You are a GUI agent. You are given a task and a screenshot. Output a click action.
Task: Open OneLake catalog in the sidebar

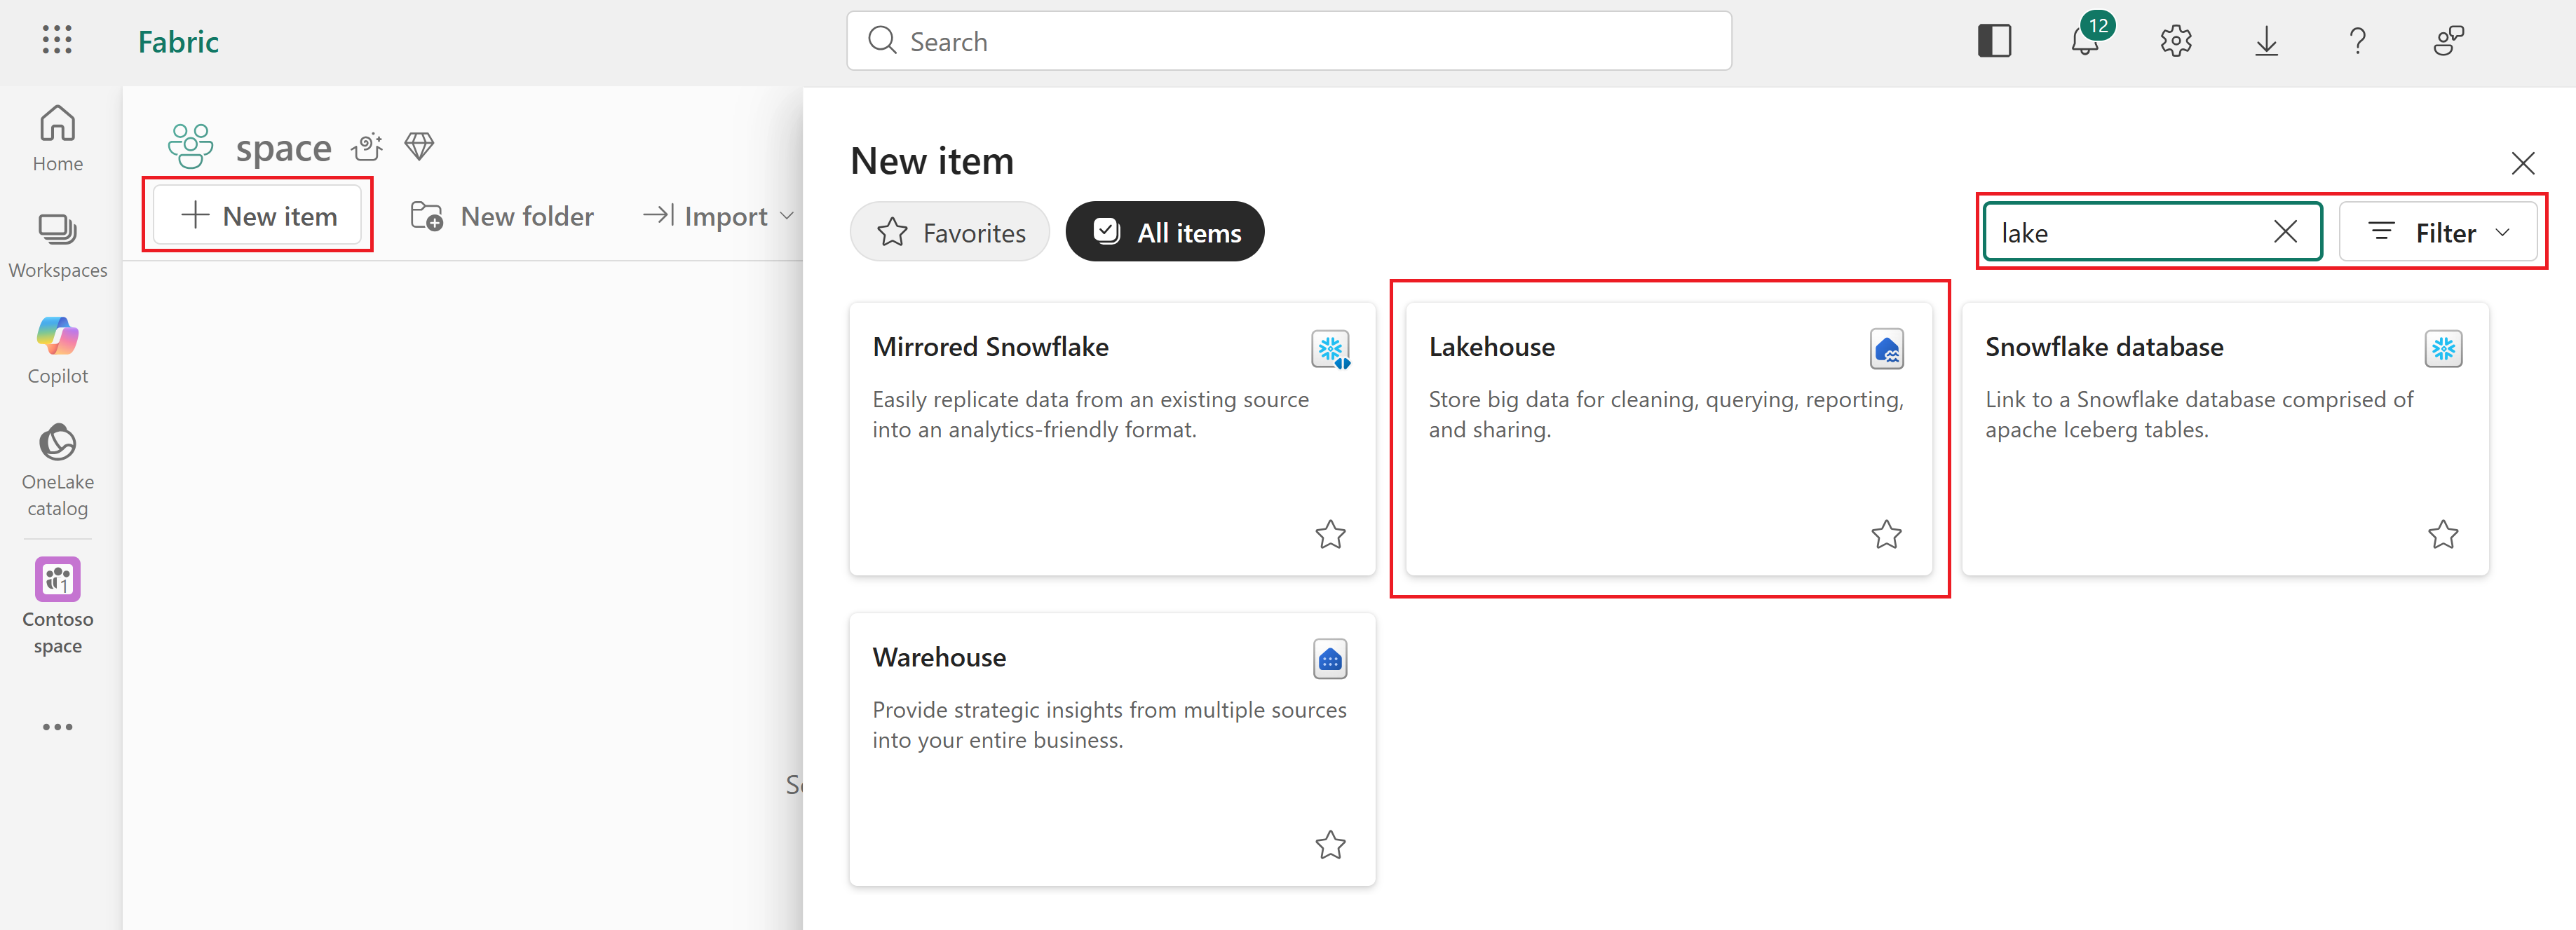(x=57, y=469)
